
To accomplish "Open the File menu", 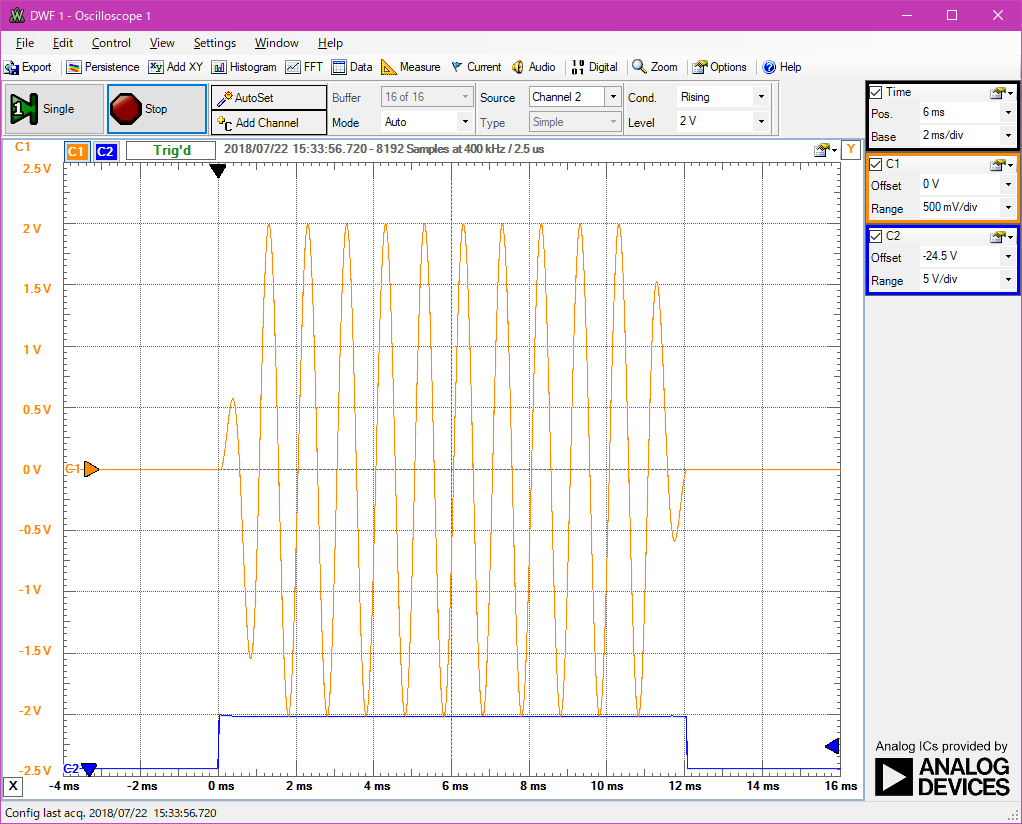I will tap(25, 43).
